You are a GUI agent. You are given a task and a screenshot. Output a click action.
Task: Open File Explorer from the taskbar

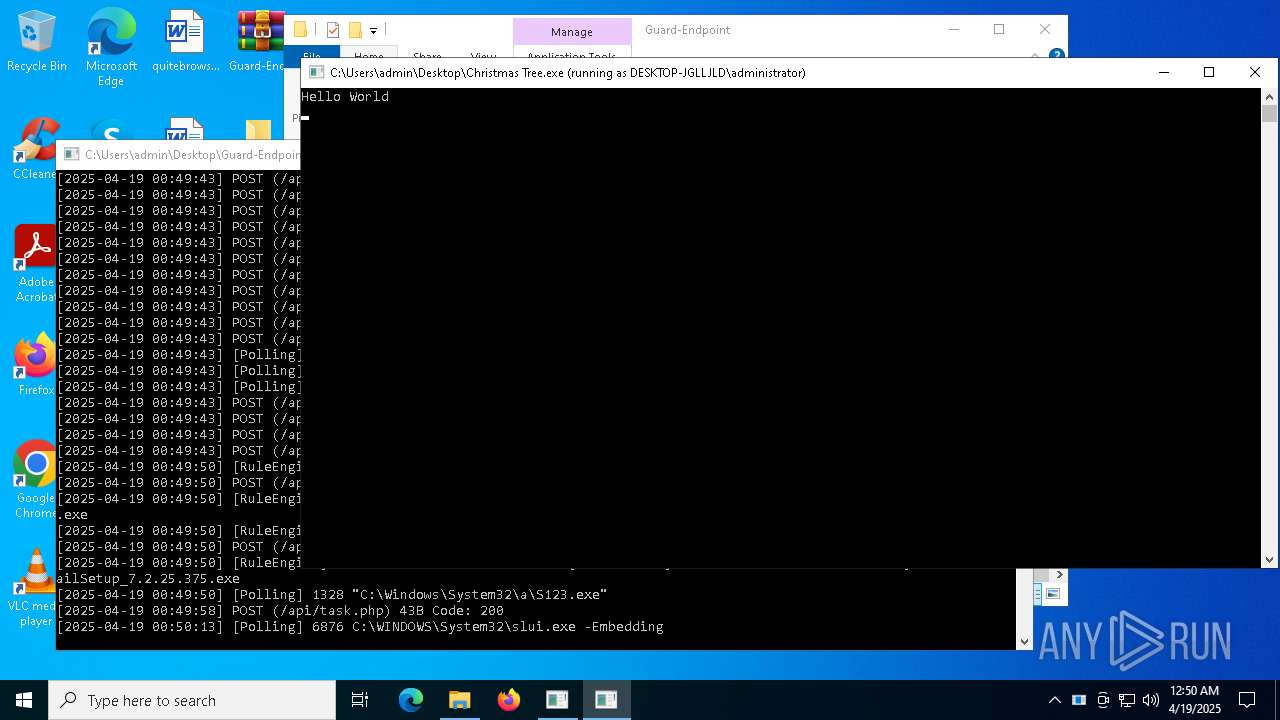pos(460,700)
